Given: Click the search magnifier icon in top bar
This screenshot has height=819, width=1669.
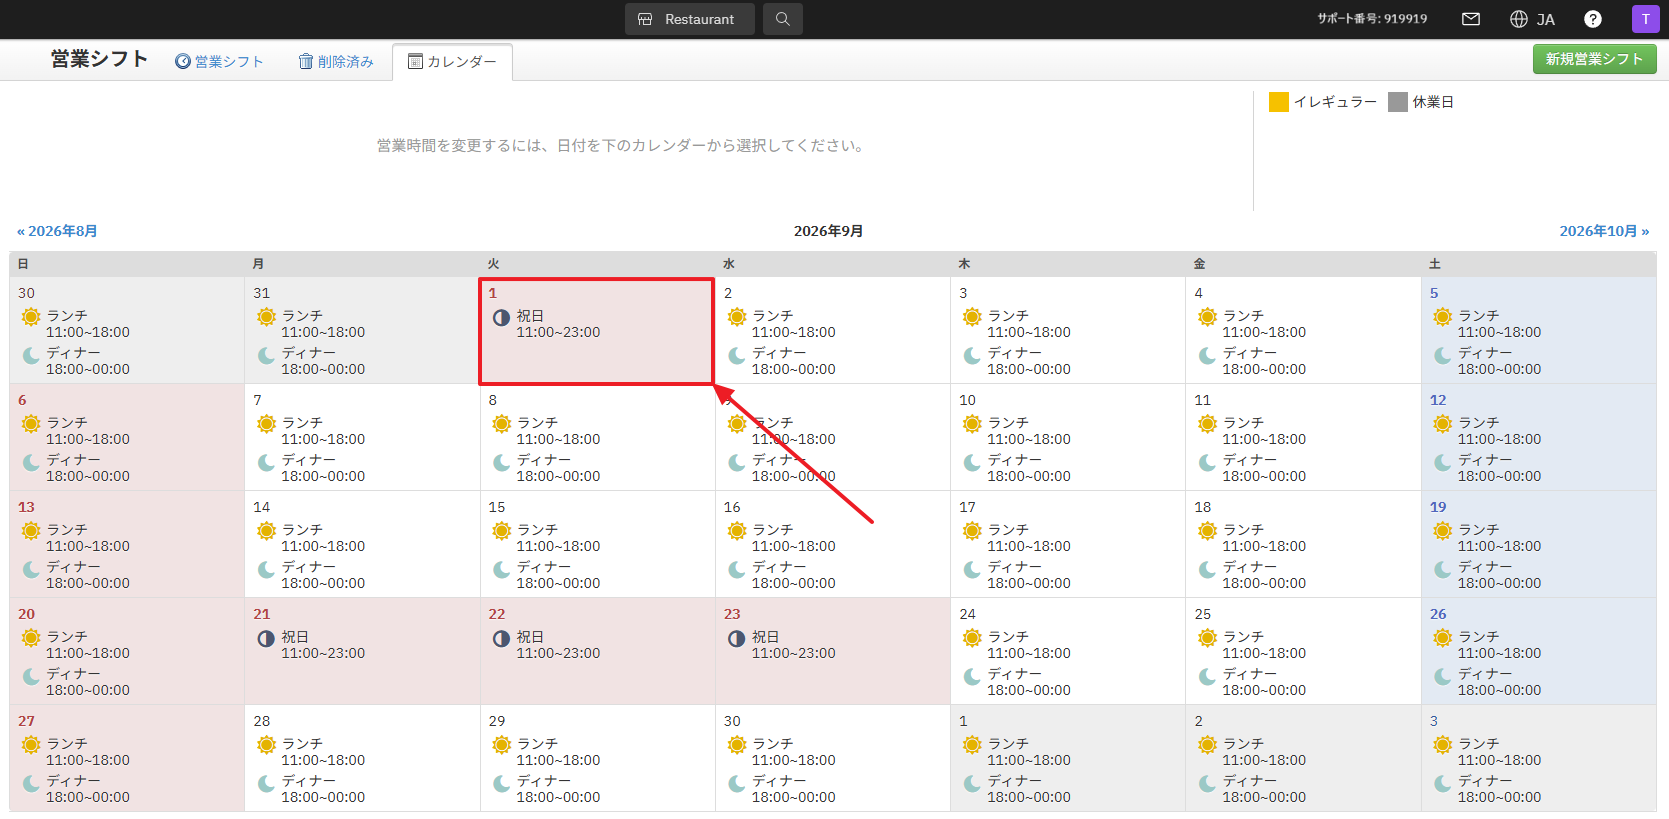Looking at the screenshot, I should click(x=783, y=19).
